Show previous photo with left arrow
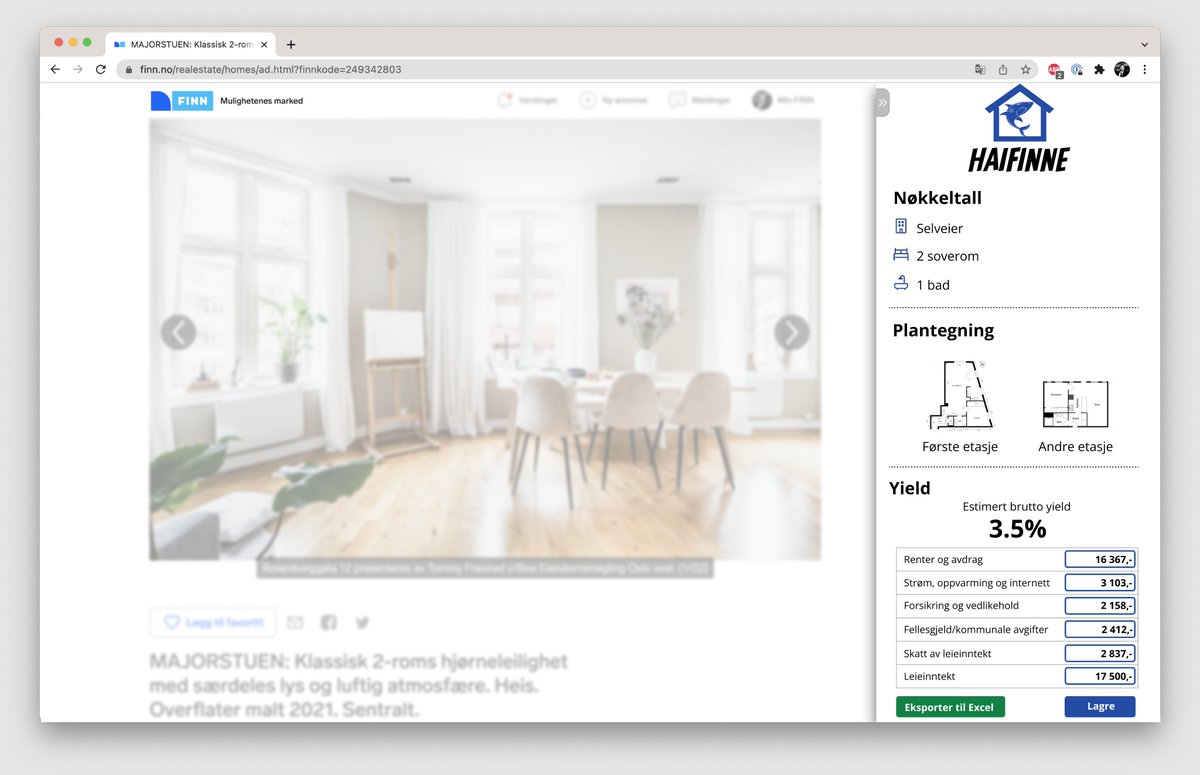This screenshot has height=775, width=1200. click(178, 332)
